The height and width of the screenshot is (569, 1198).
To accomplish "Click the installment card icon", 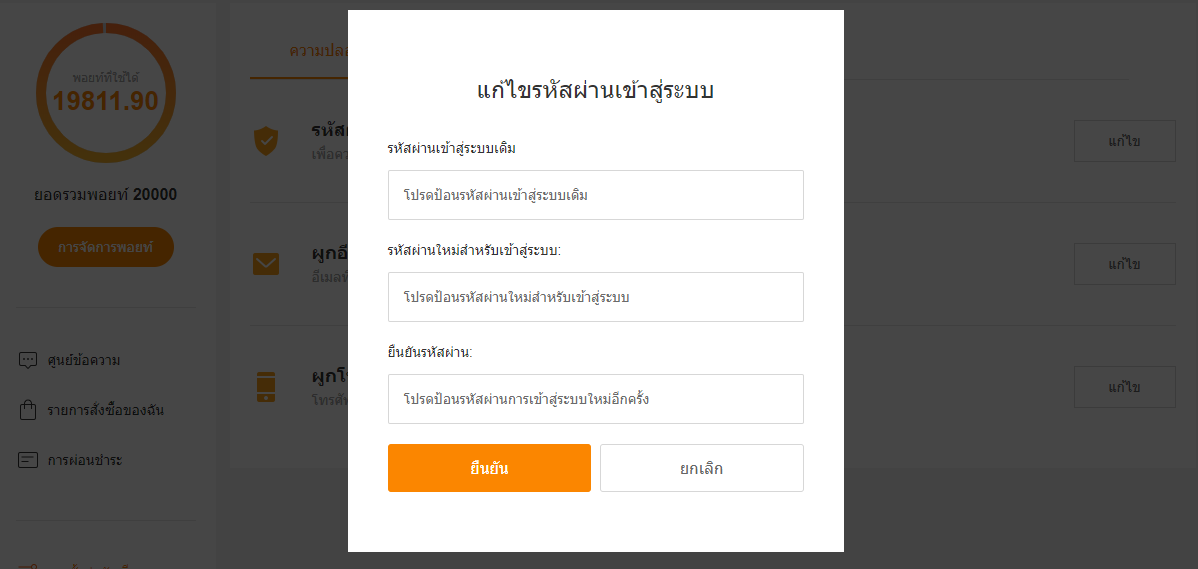I will (x=28, y=461).
